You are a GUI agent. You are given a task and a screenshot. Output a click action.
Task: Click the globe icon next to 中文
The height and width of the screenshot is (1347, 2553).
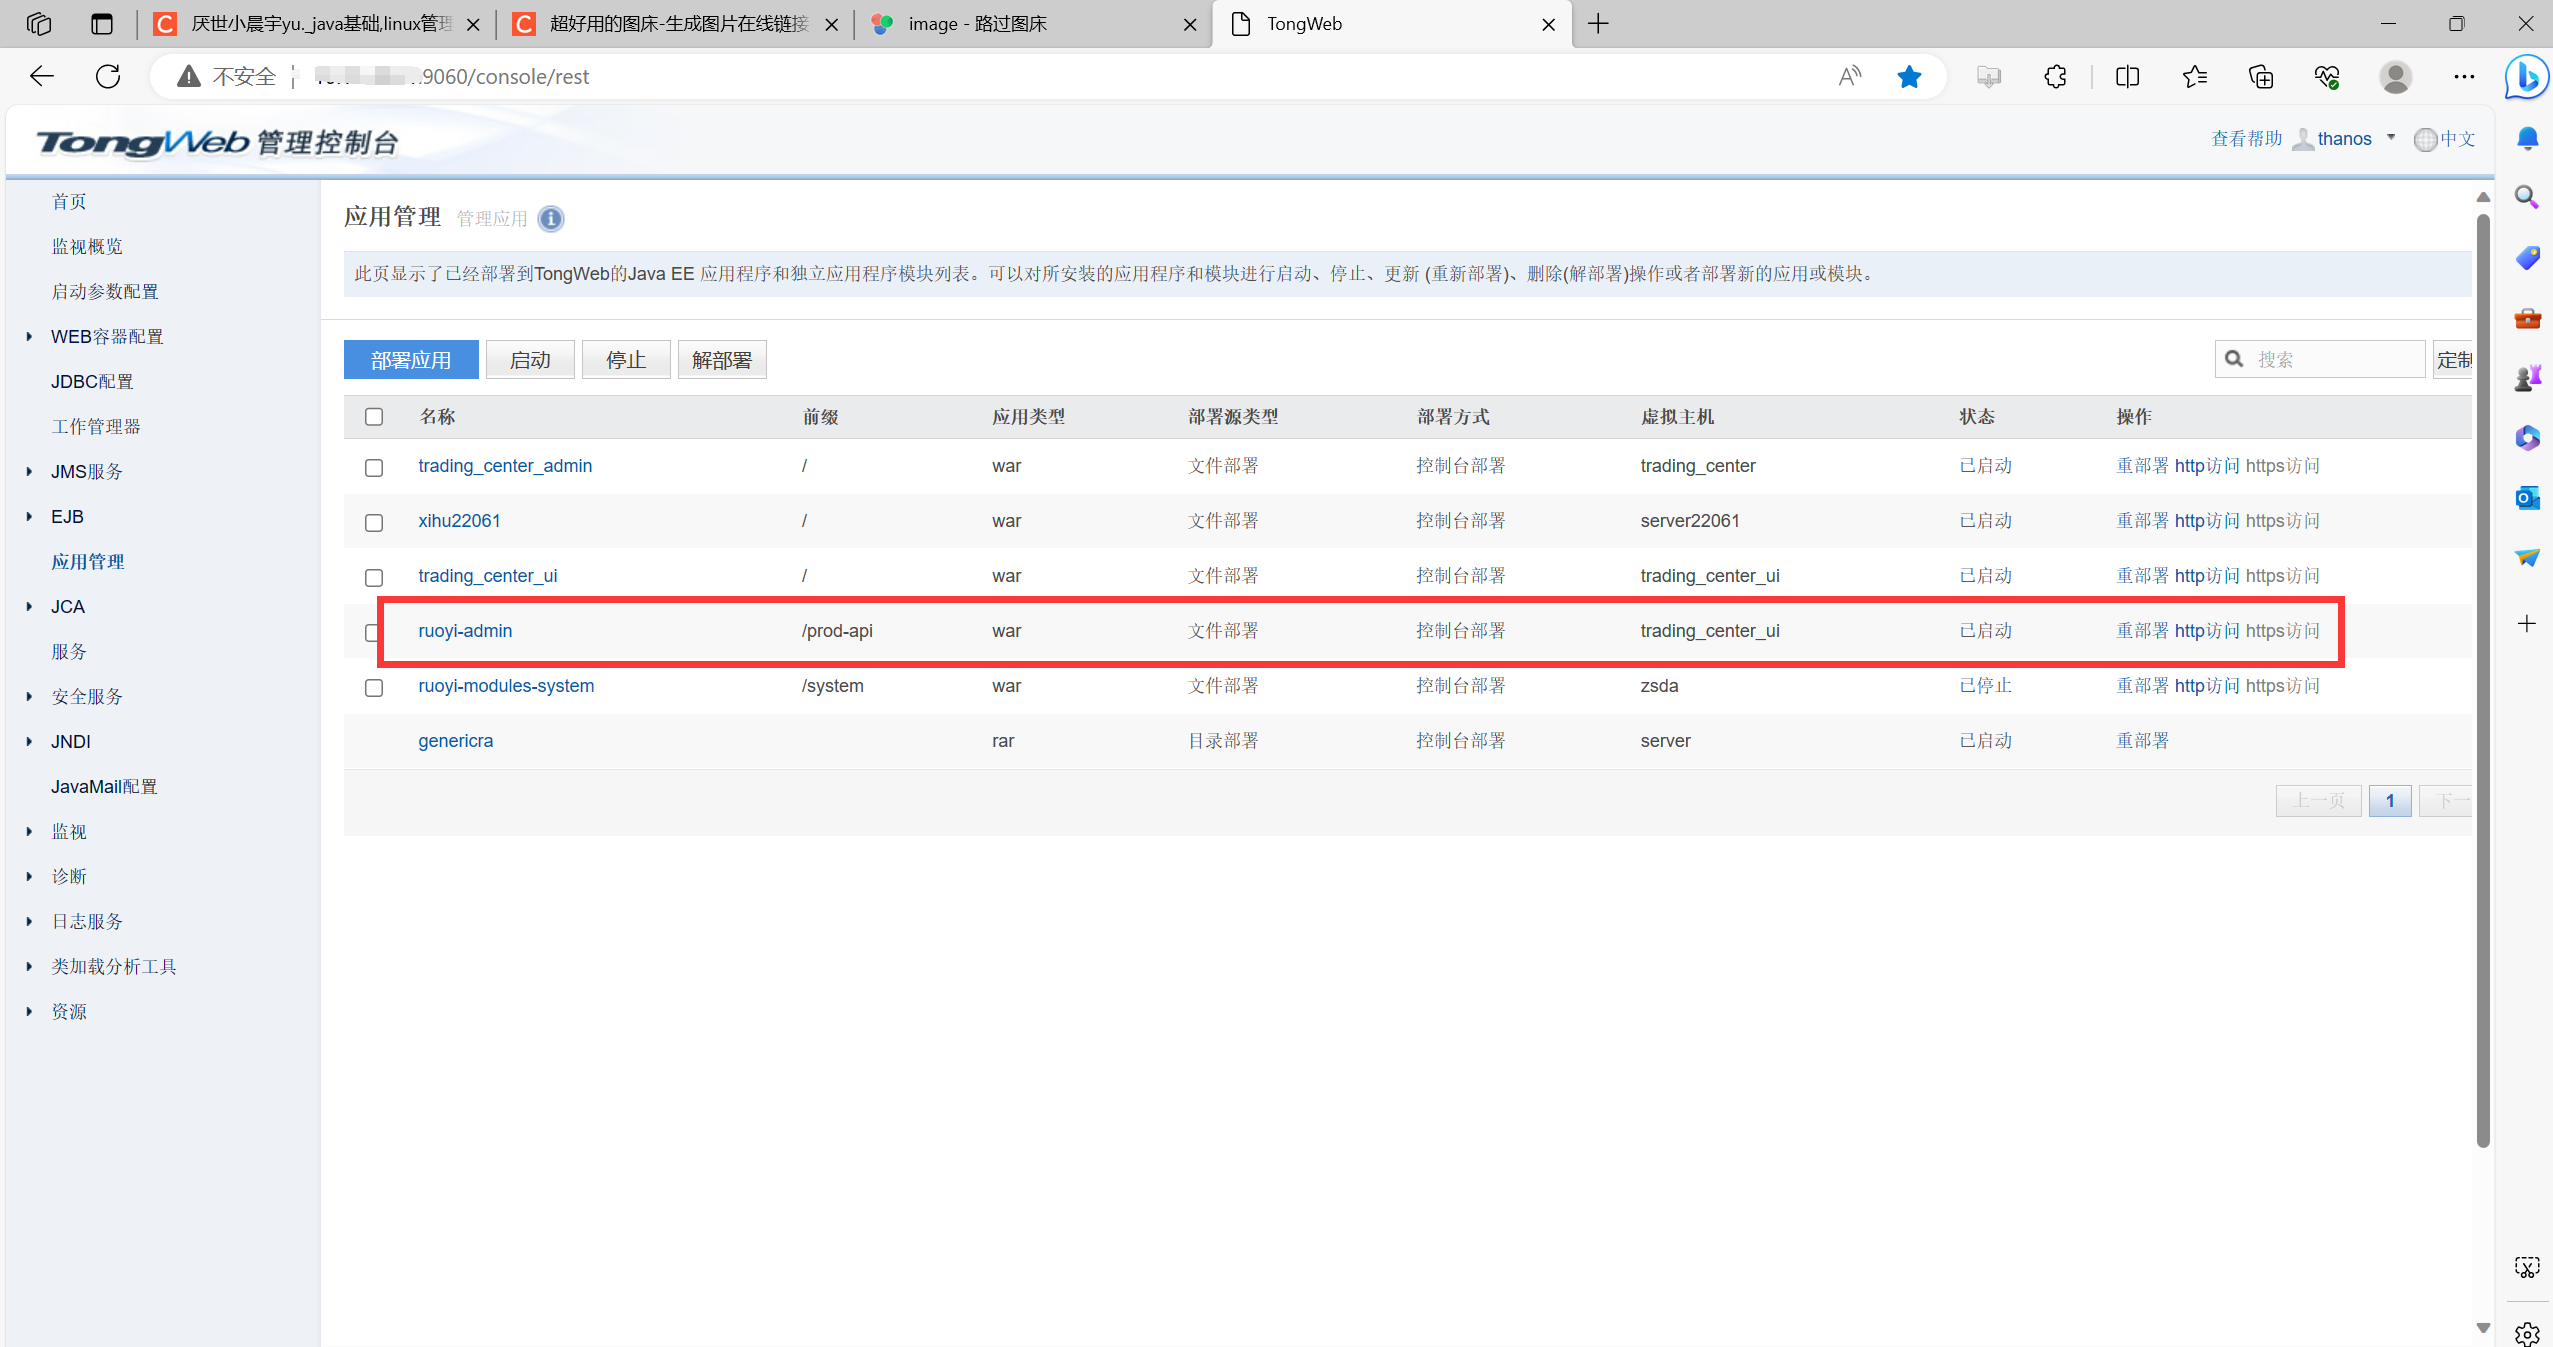[2424, 139]
